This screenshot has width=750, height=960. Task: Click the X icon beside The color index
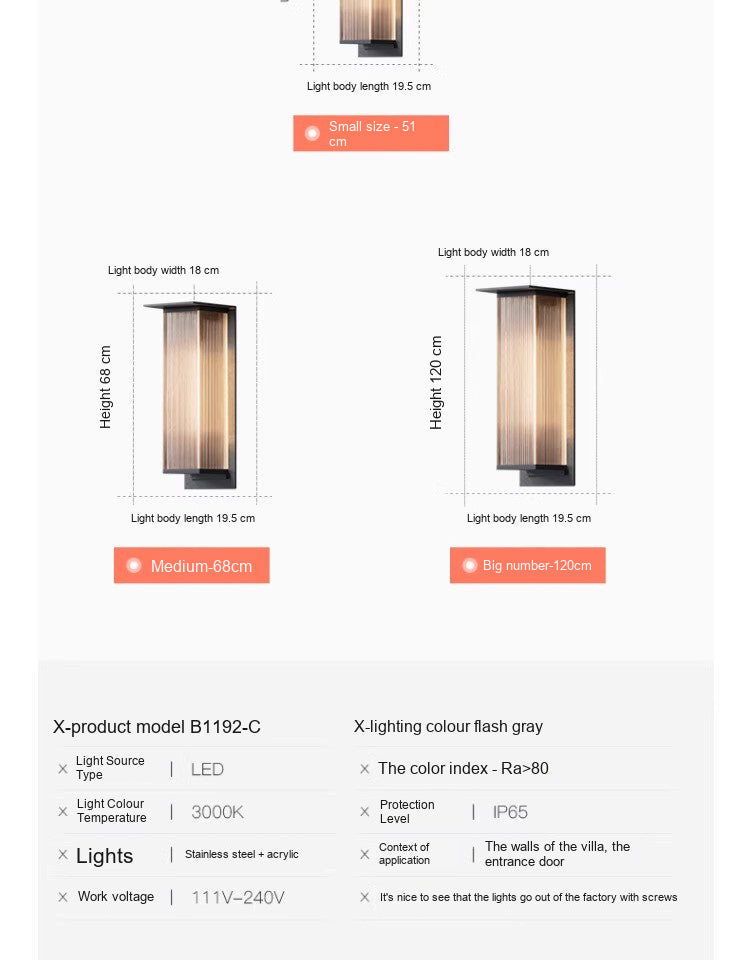(365, 768)
